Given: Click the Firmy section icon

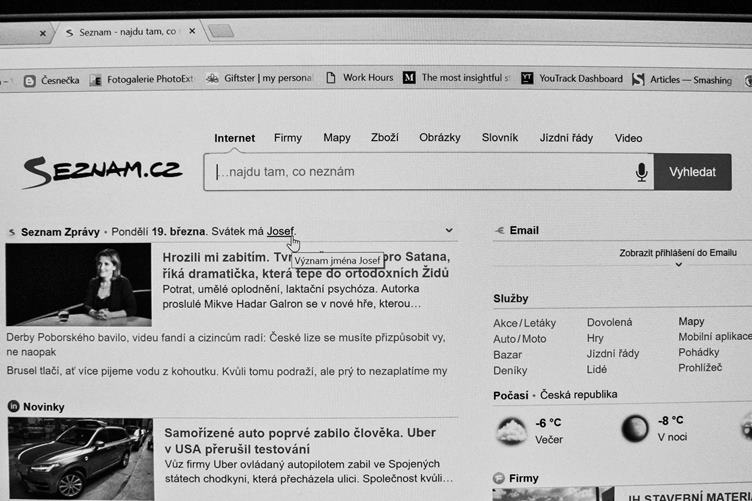Looking at the screenshot, I should (x=499, y=478).
